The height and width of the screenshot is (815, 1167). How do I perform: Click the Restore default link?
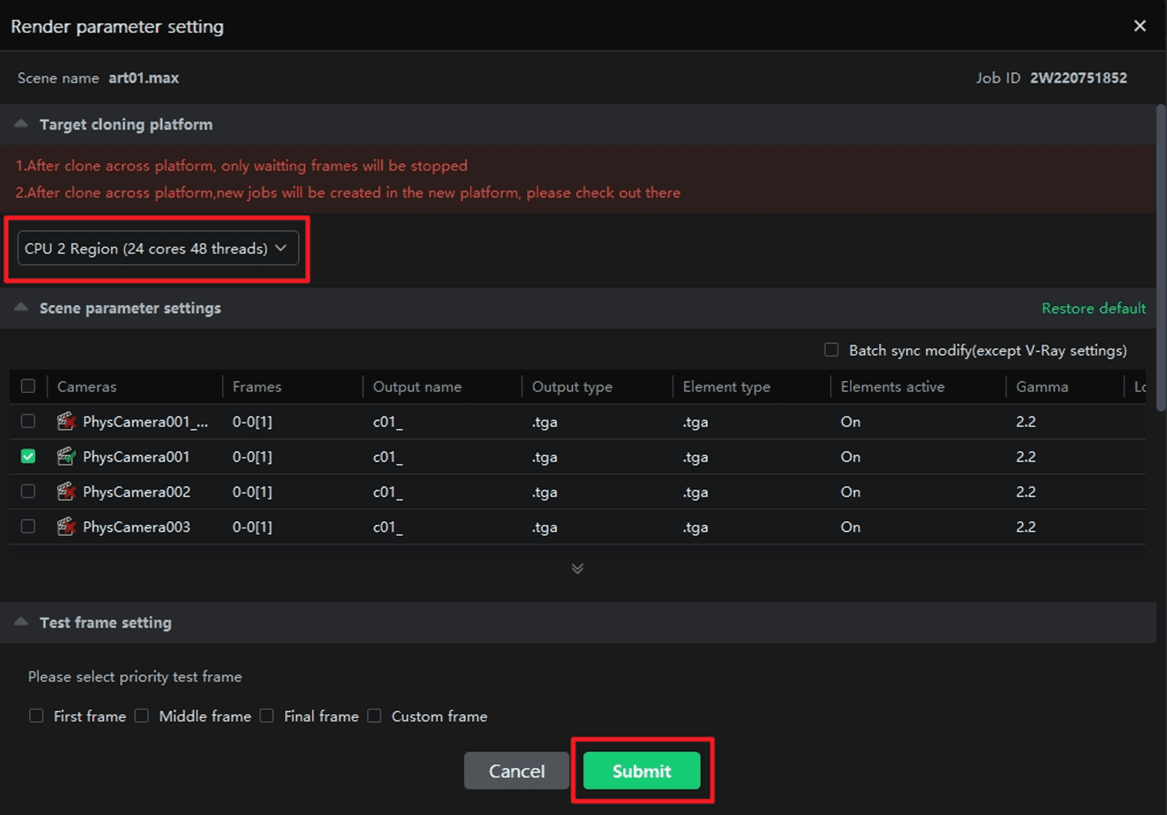[1093, 308]
